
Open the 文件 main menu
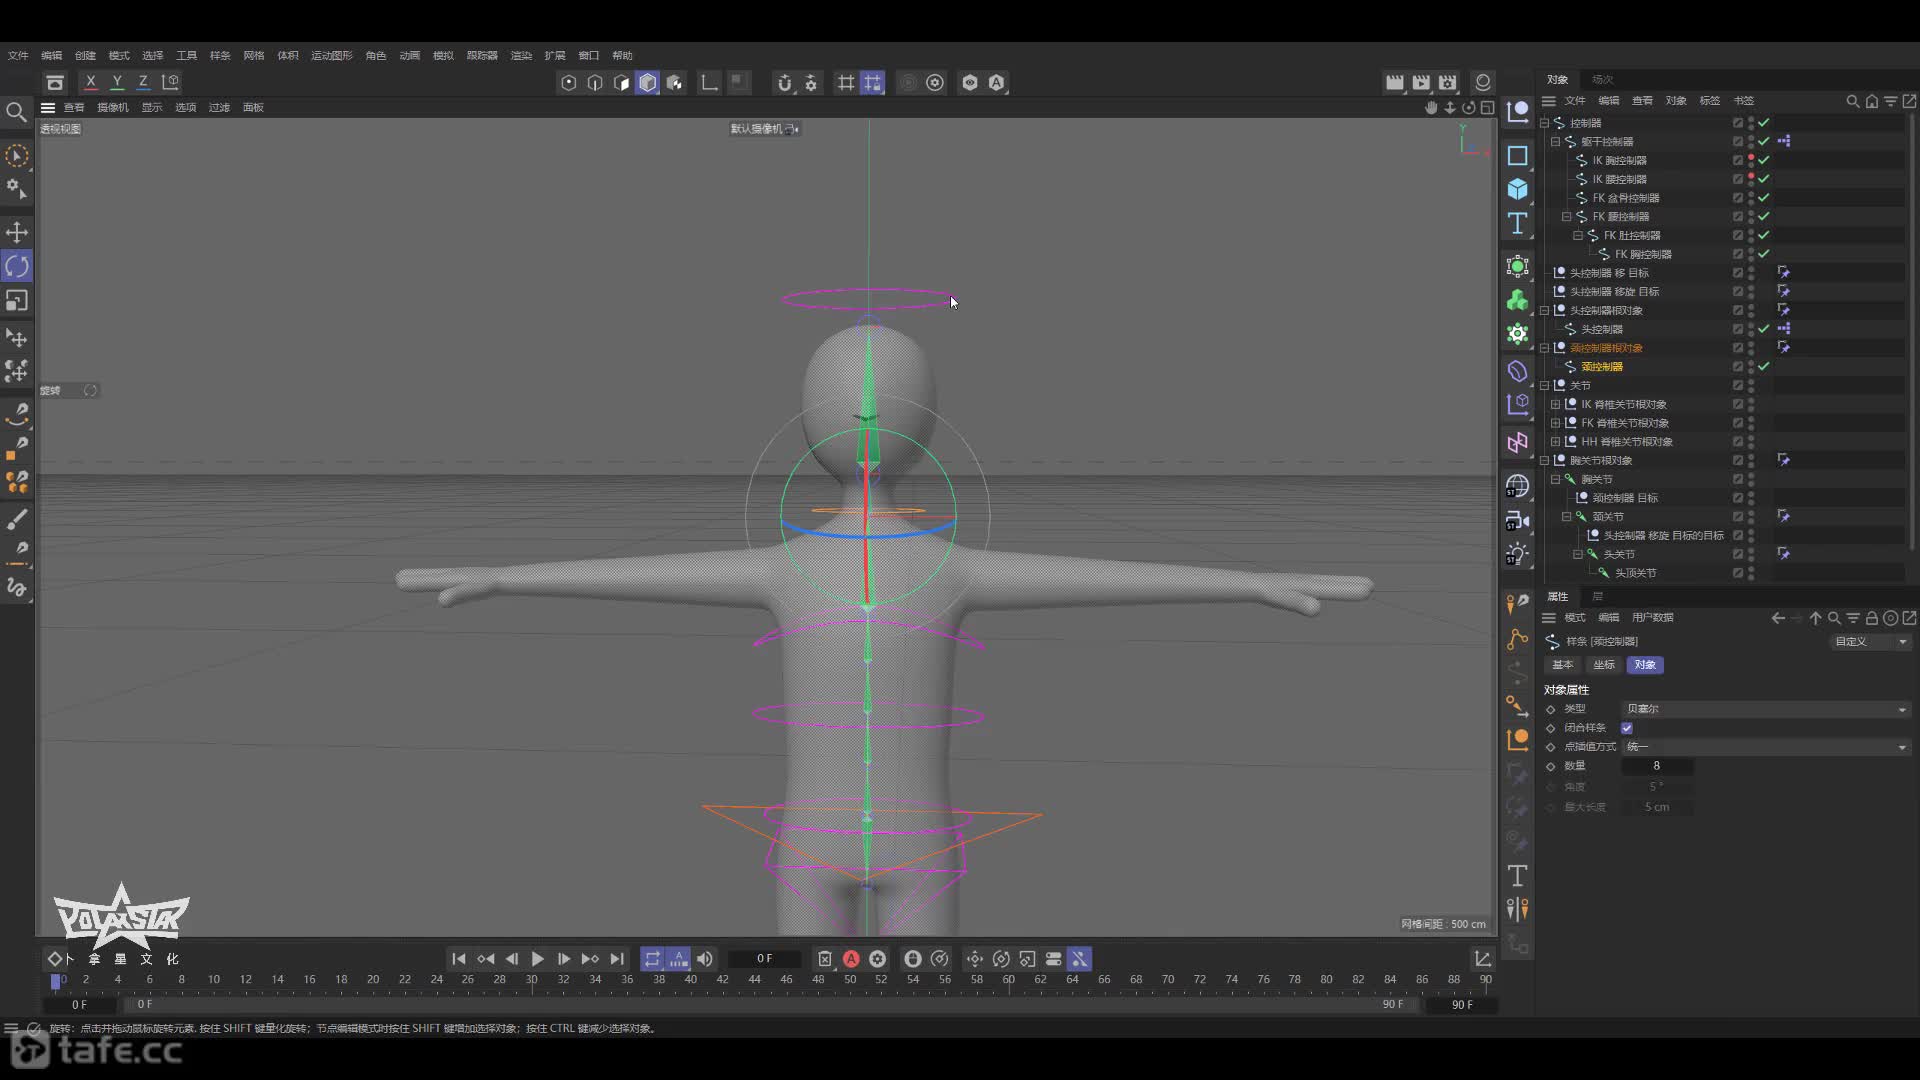coord(18,55)
